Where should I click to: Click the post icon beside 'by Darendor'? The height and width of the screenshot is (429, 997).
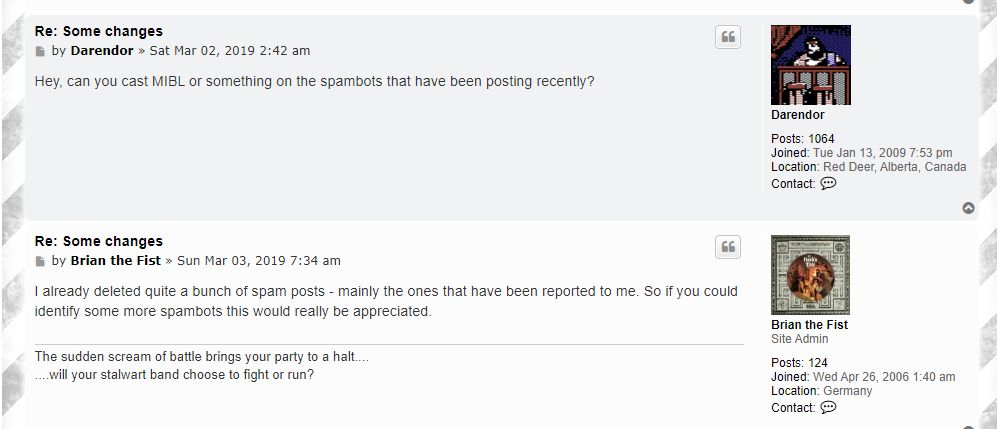coord(40,51)
